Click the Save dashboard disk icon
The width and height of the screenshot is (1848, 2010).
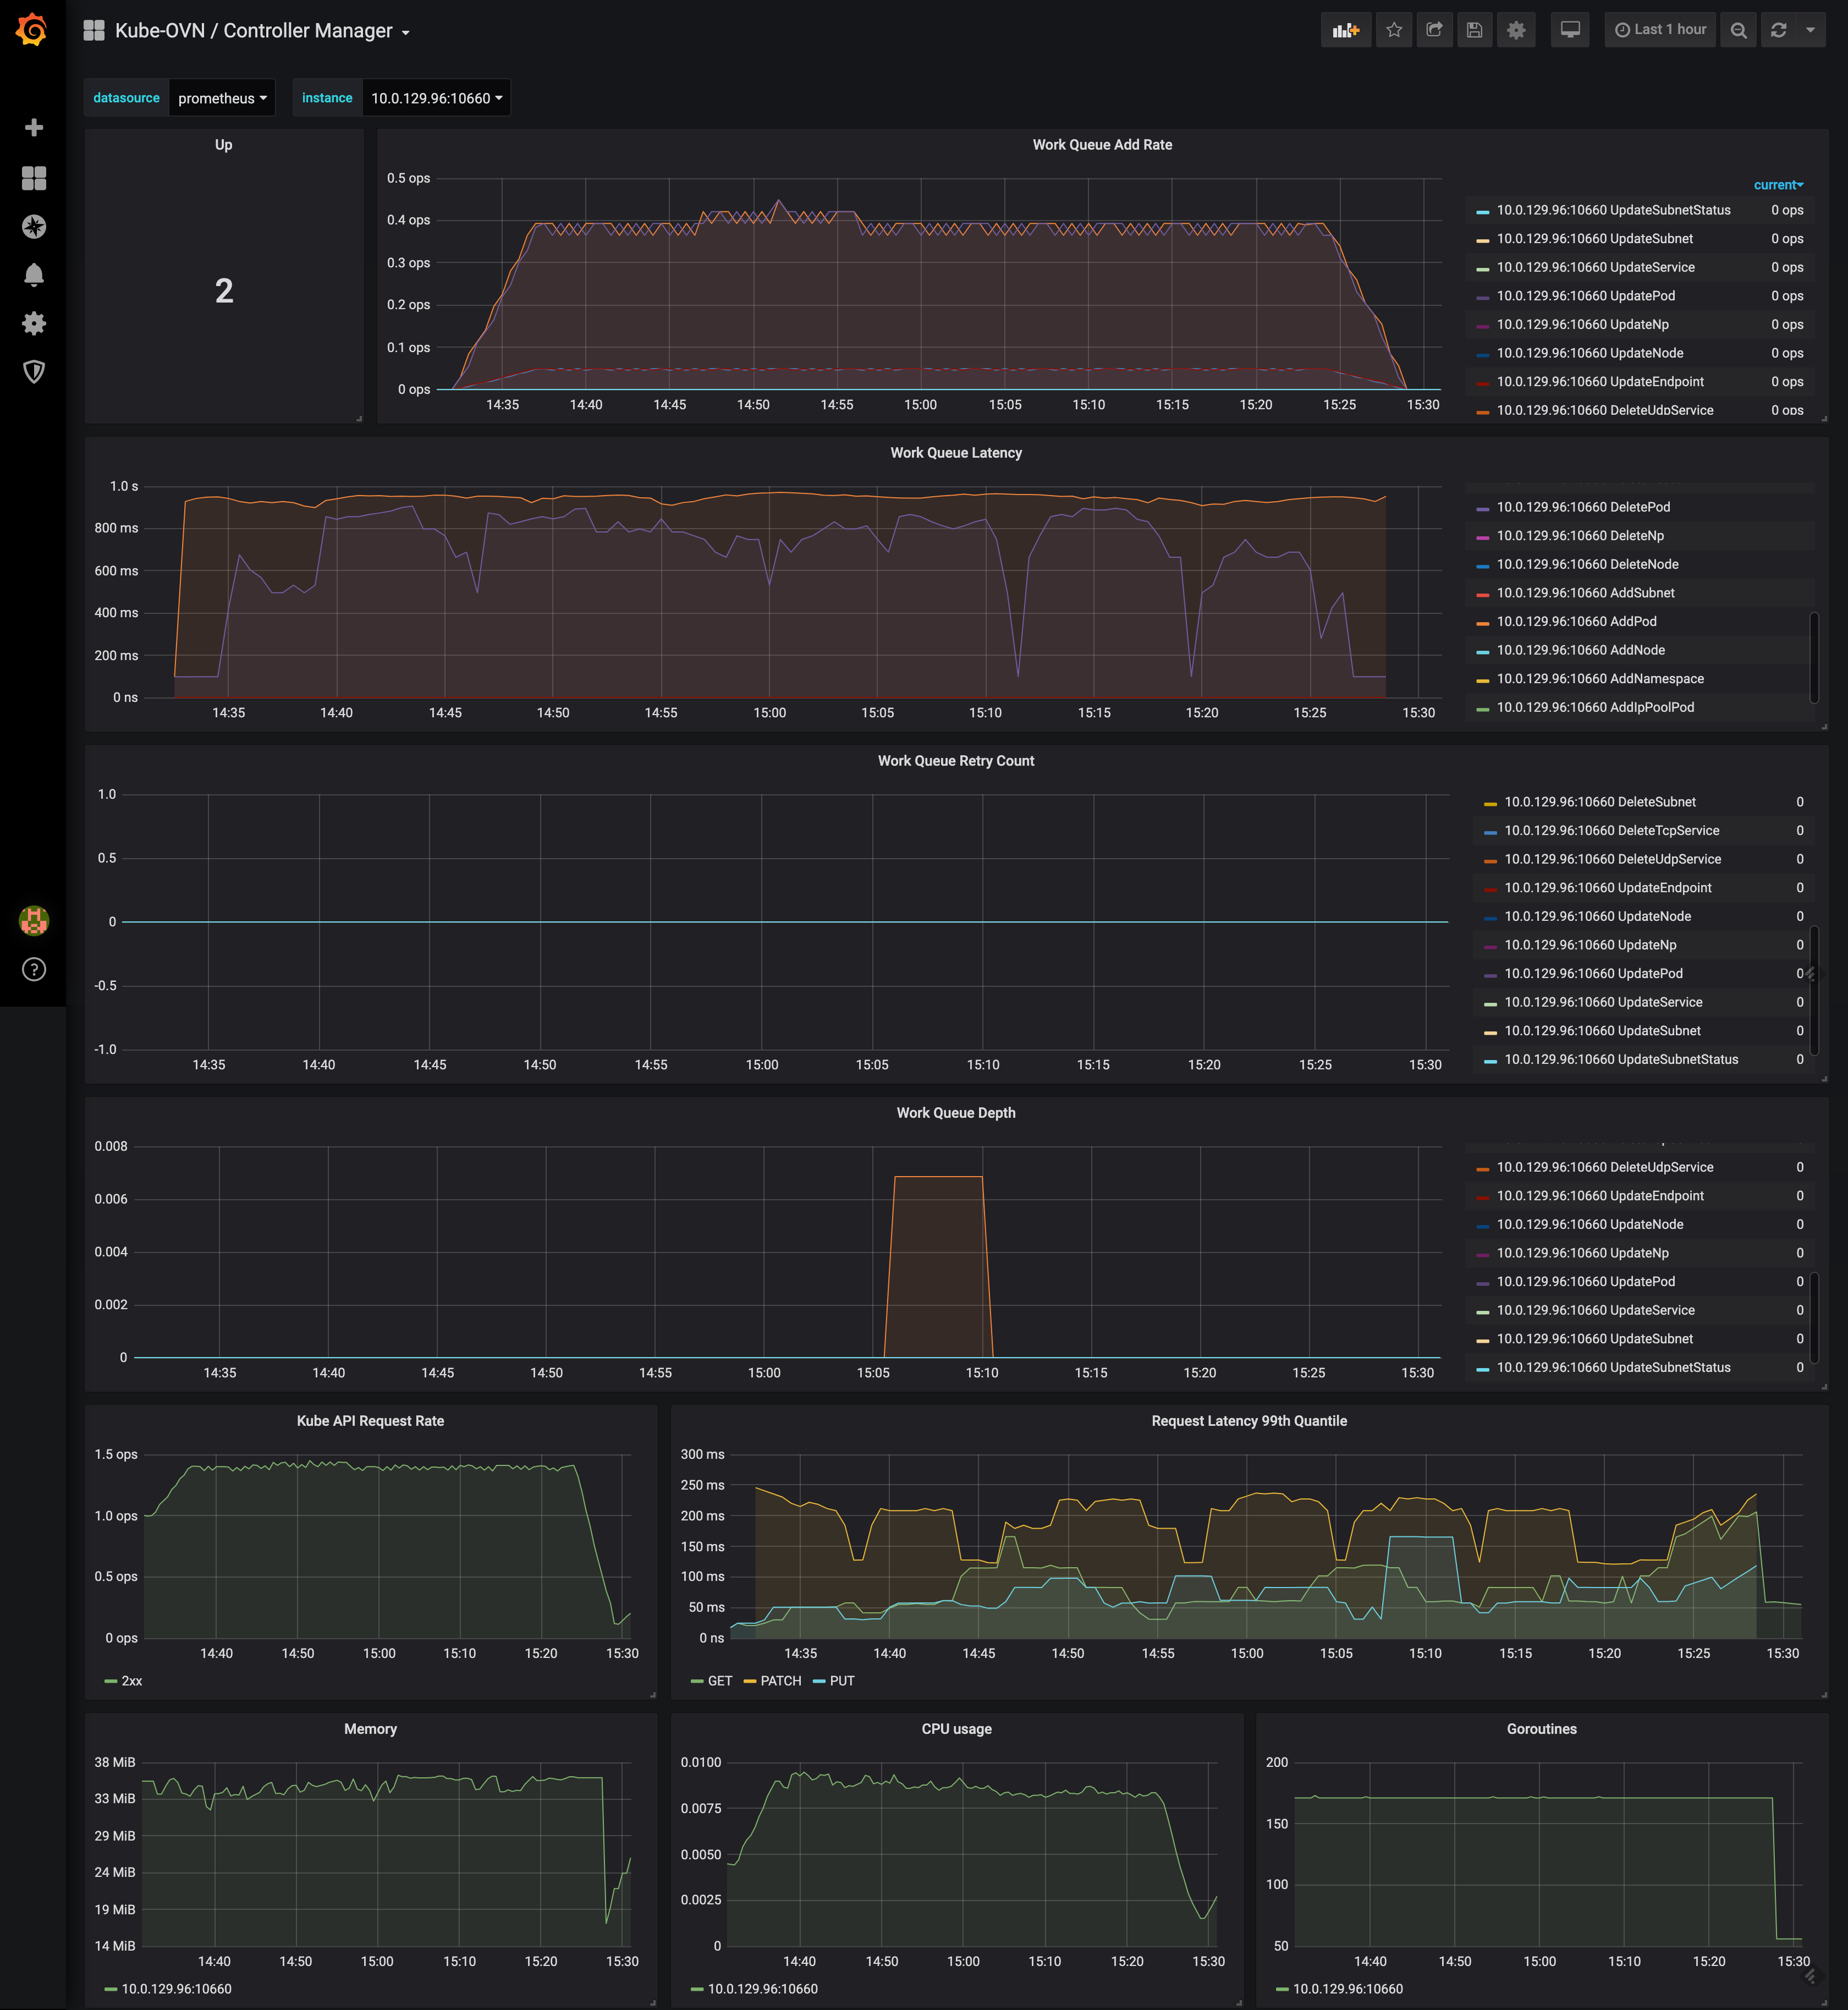(1474, 30)
